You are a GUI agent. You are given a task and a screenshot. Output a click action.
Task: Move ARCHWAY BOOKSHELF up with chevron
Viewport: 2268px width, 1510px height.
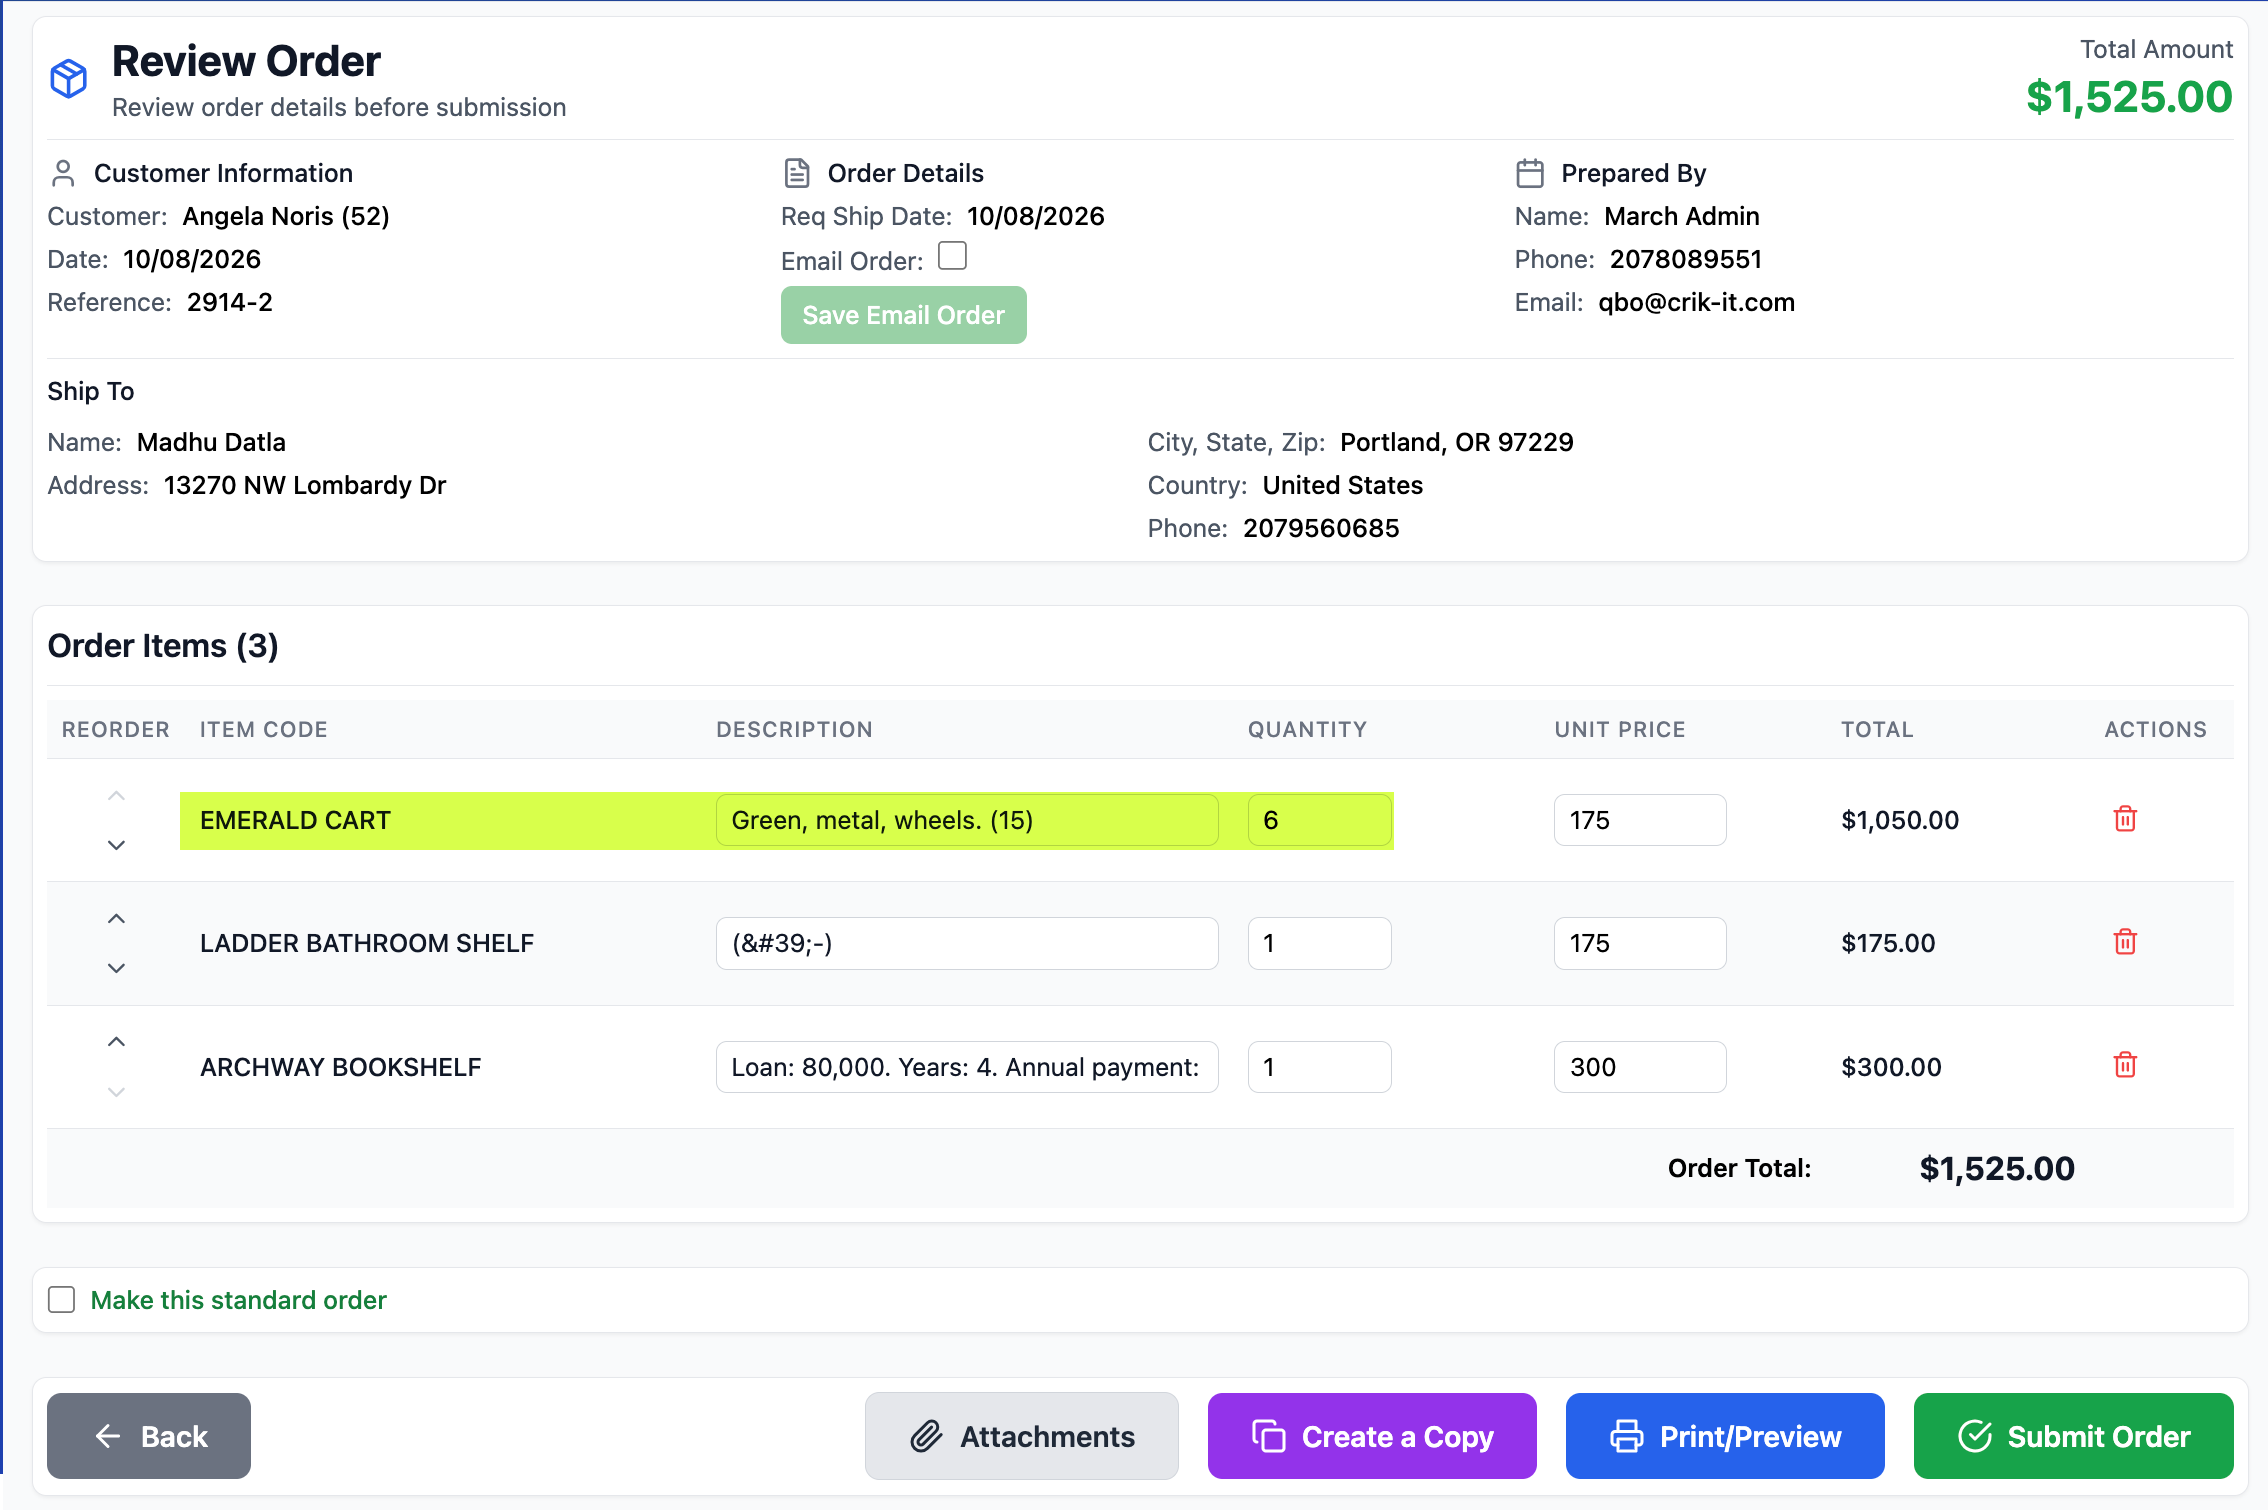pos(116,1042)
